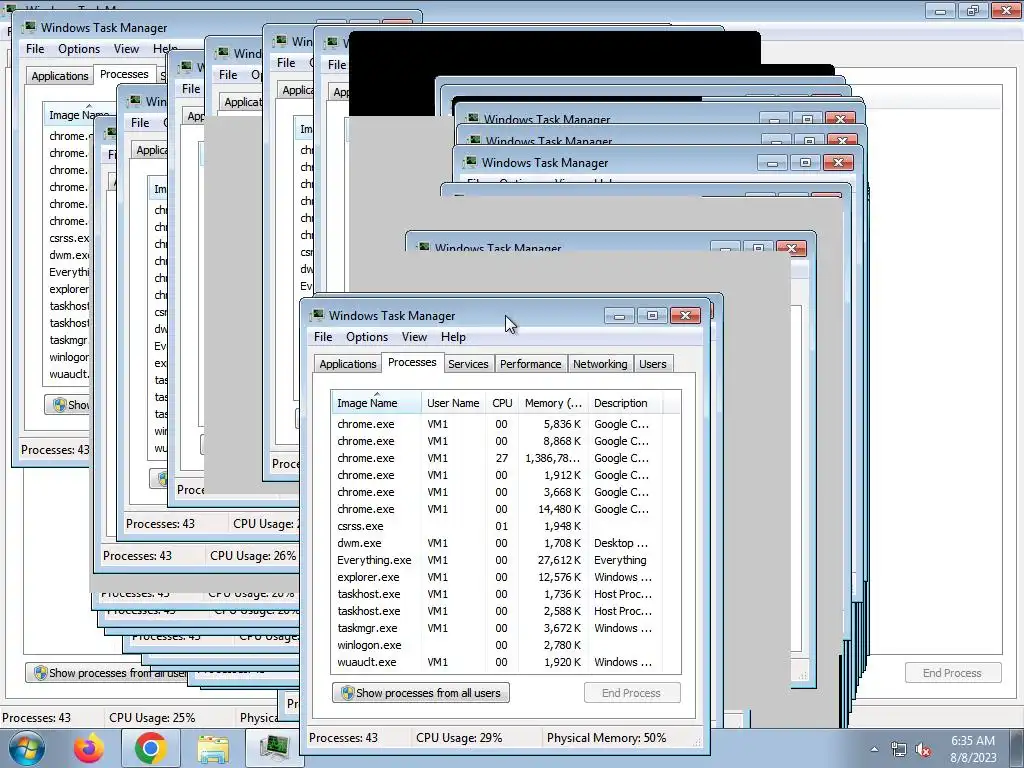Select taskhost.exe row with 1,736 K memory
The image size is (1024, 768).
click(506, 594)
